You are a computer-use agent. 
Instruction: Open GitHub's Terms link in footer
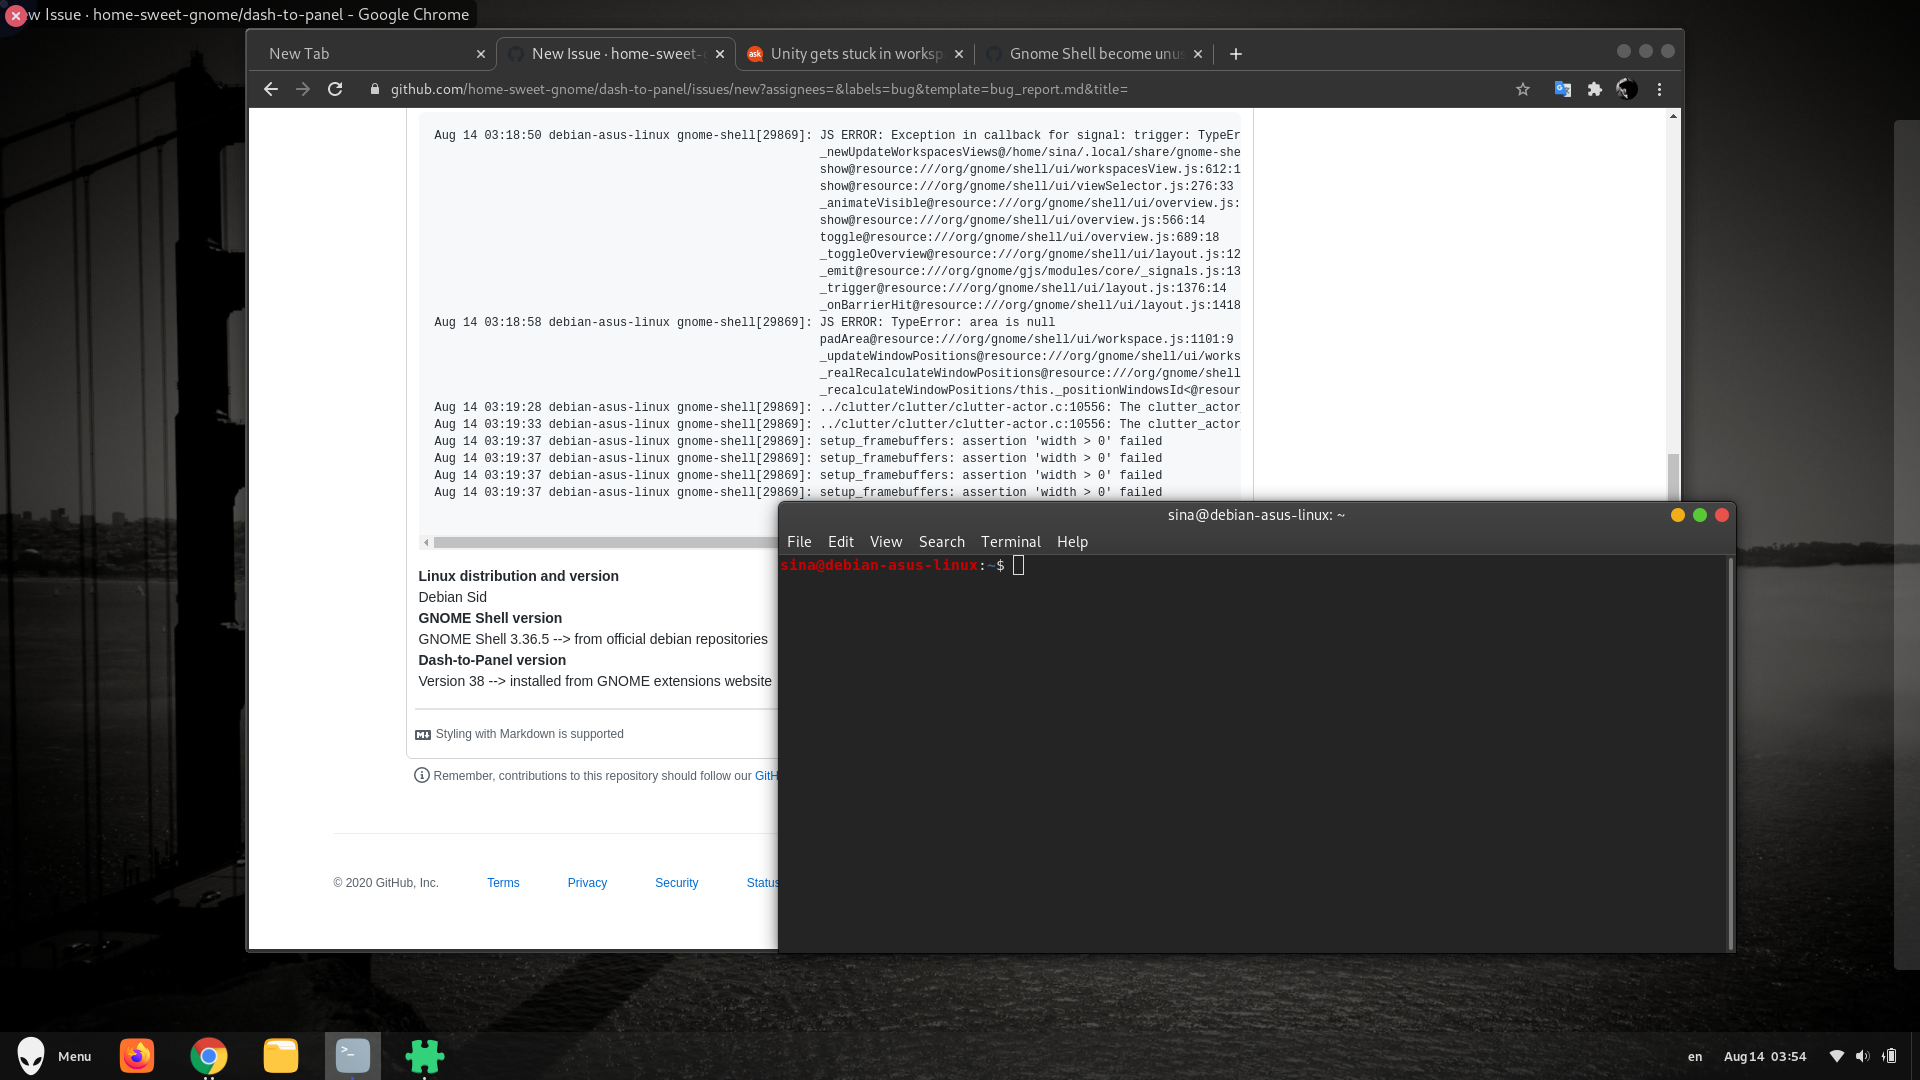[503, 882]
